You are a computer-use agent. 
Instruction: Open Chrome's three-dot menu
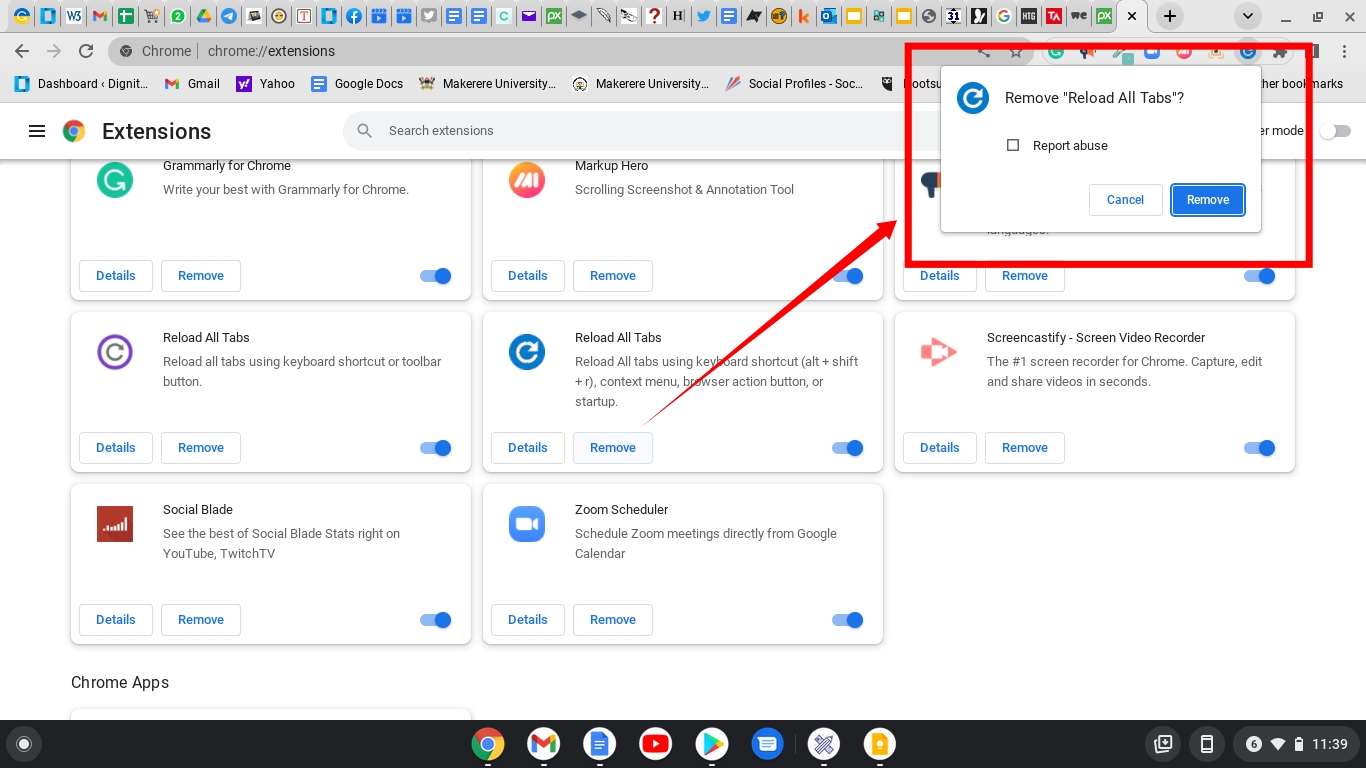[1345, 51]
